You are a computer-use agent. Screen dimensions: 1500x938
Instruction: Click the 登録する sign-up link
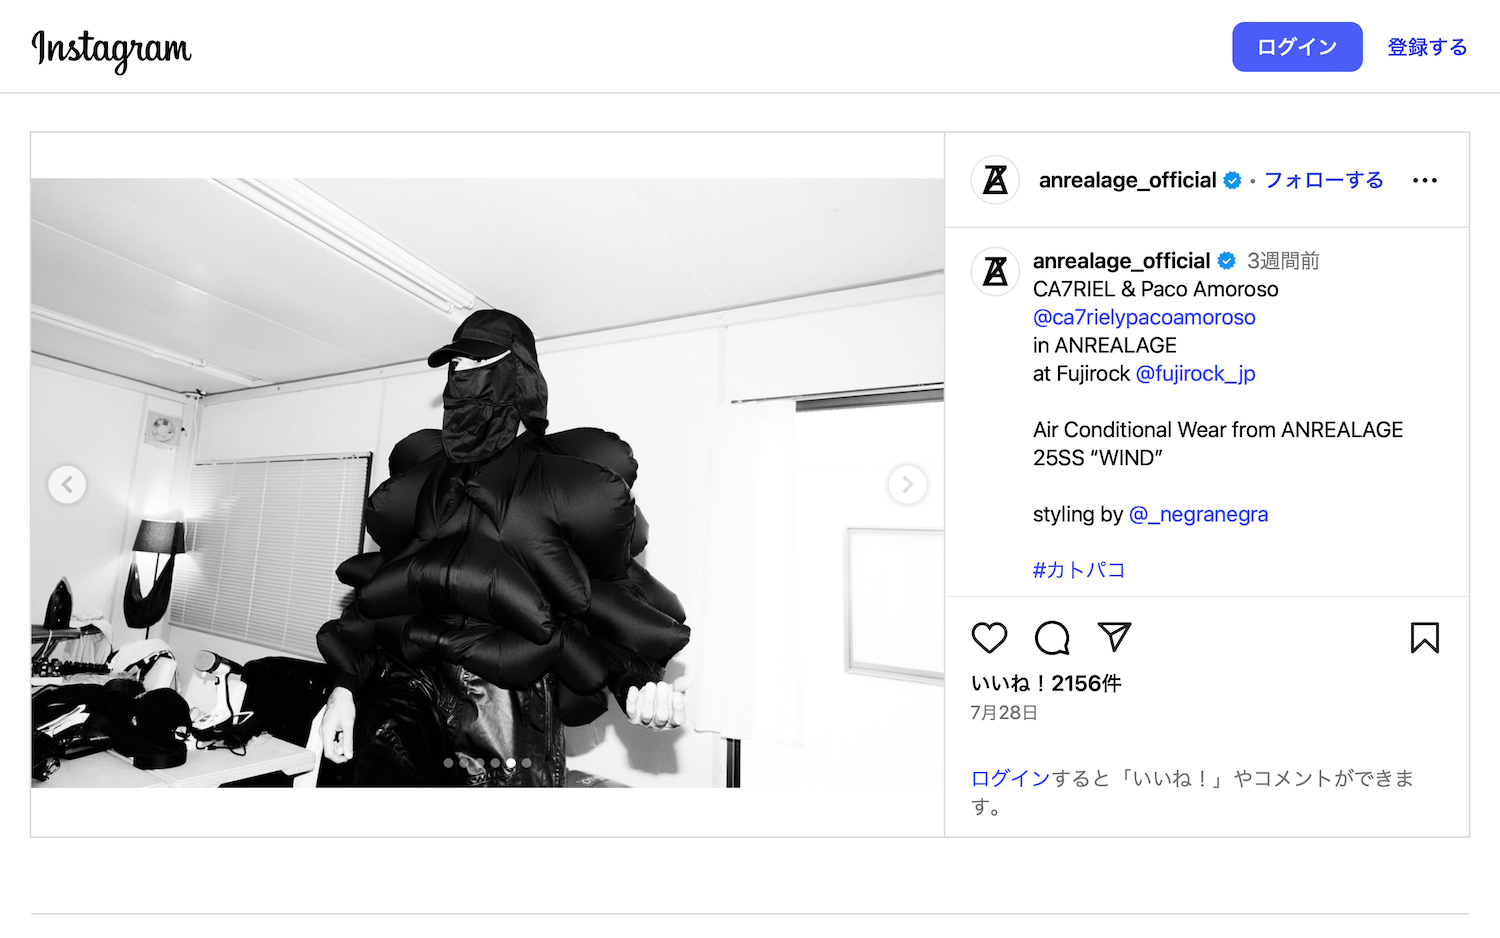[x=1427, y=47]
